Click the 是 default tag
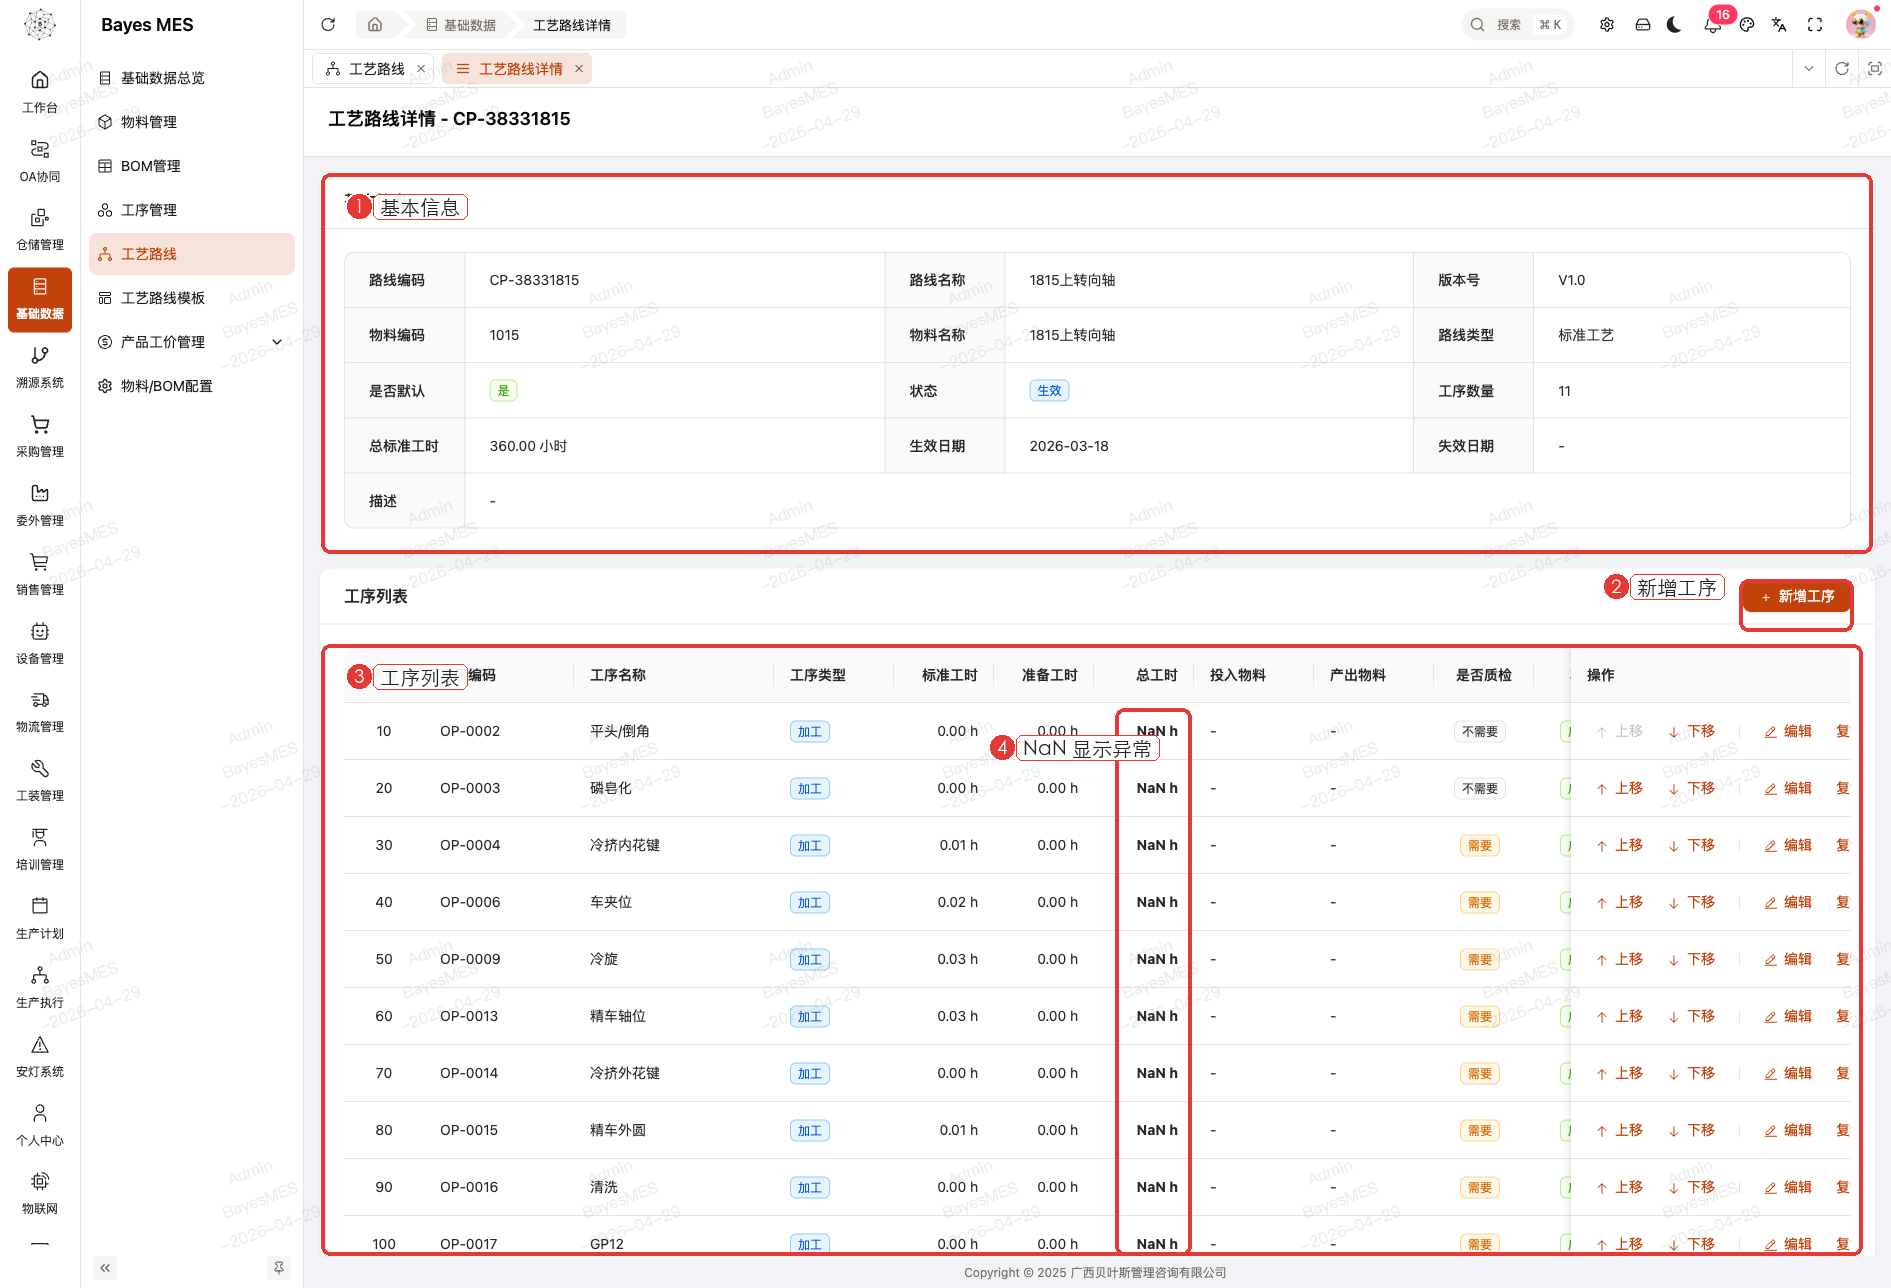 (503, 391)
